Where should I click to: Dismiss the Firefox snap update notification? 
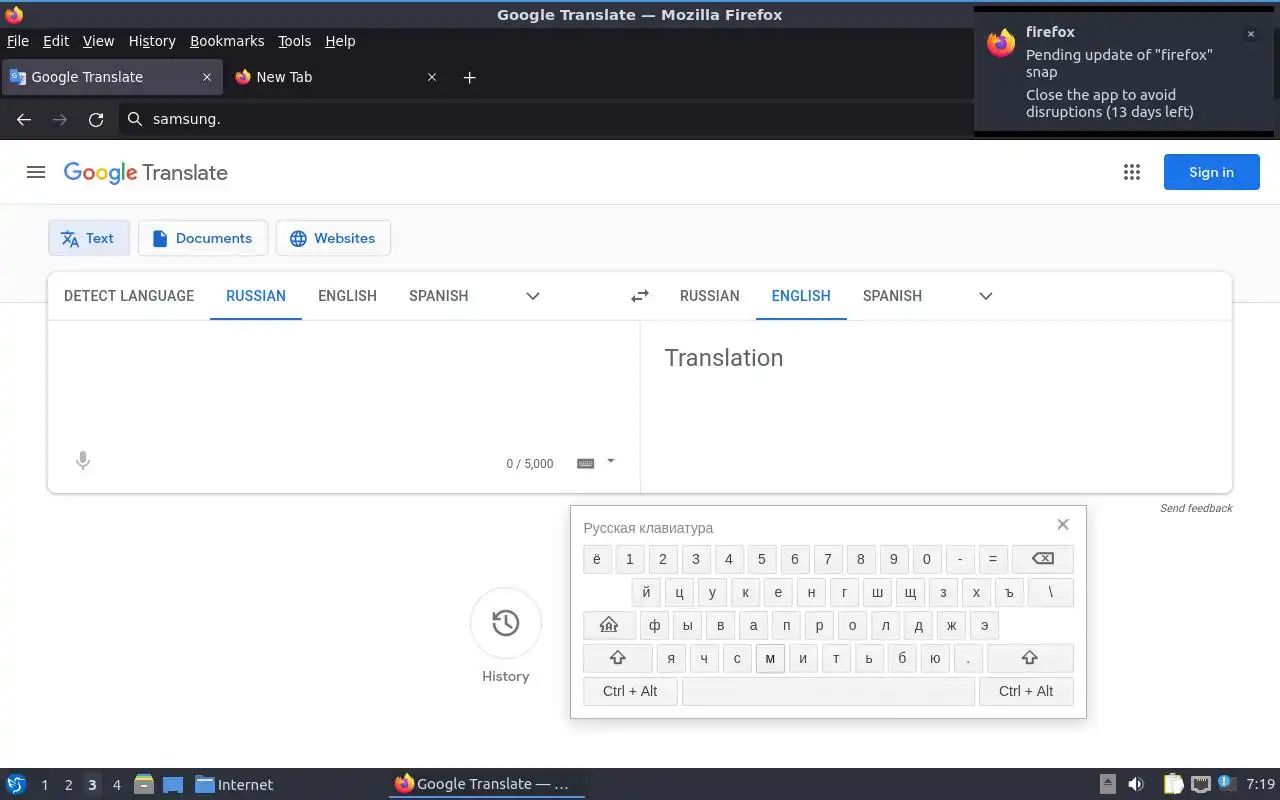1250,34
